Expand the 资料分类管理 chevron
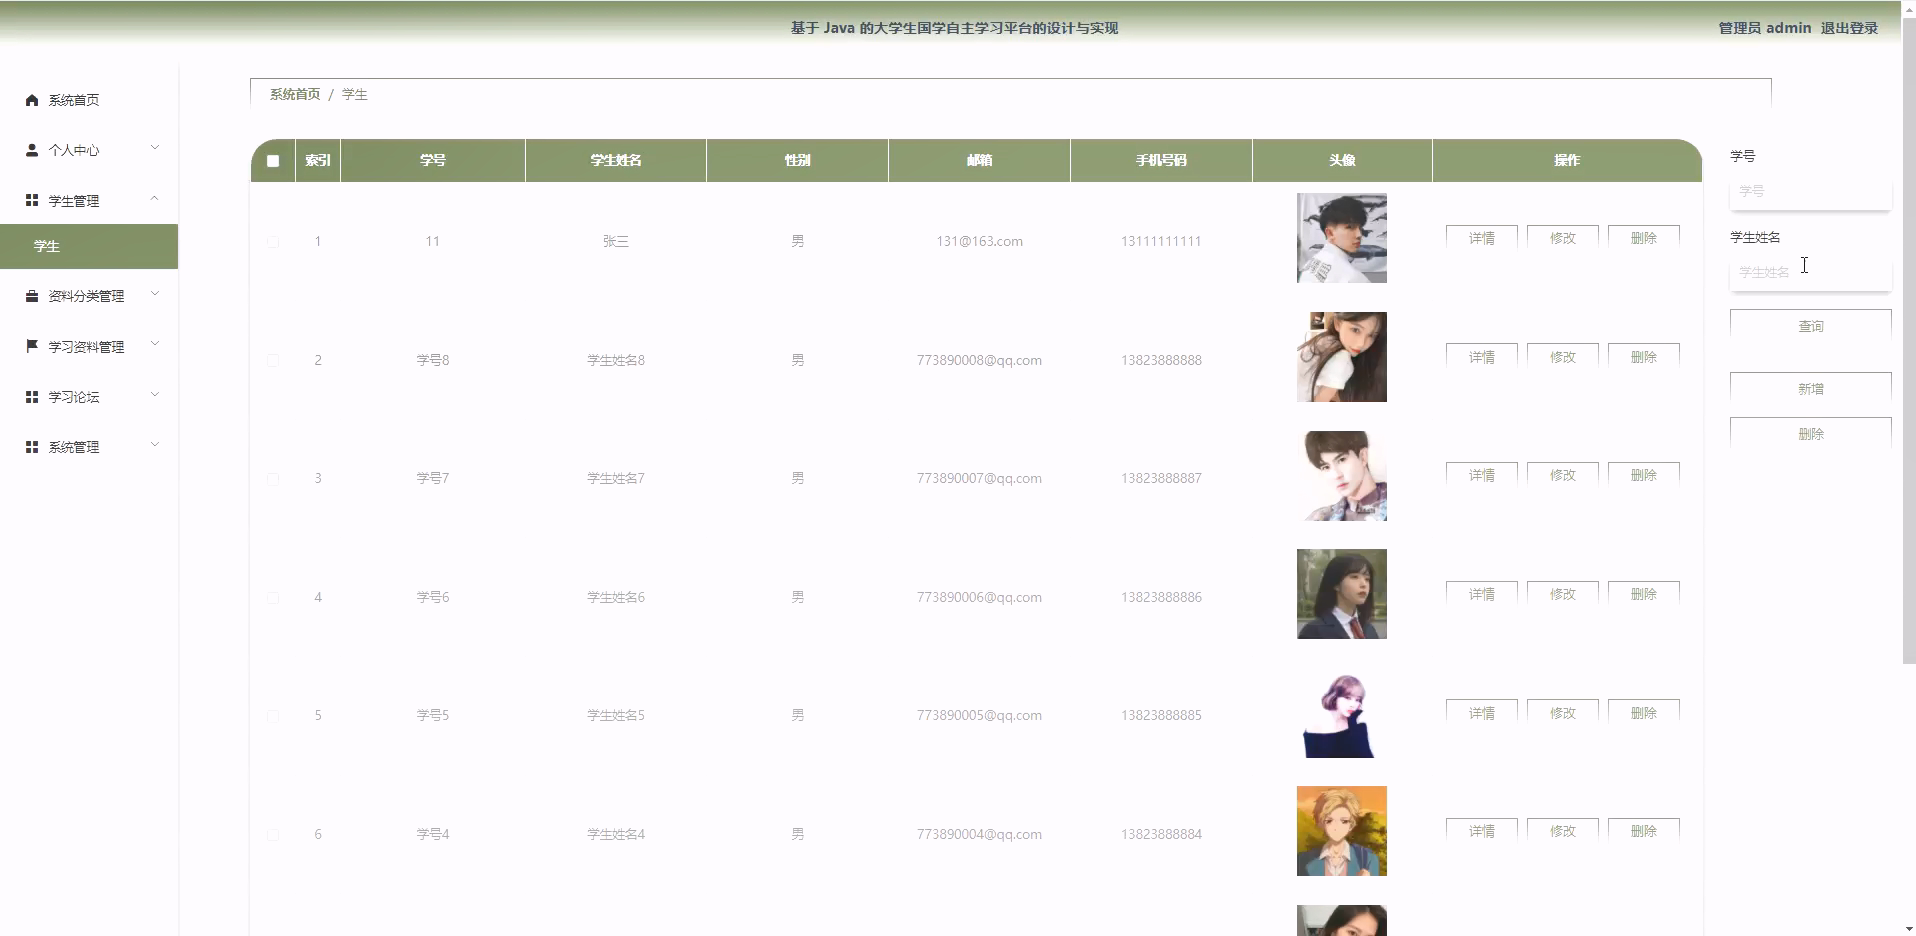The image size is (1916, 936). (x=155, y=294)
